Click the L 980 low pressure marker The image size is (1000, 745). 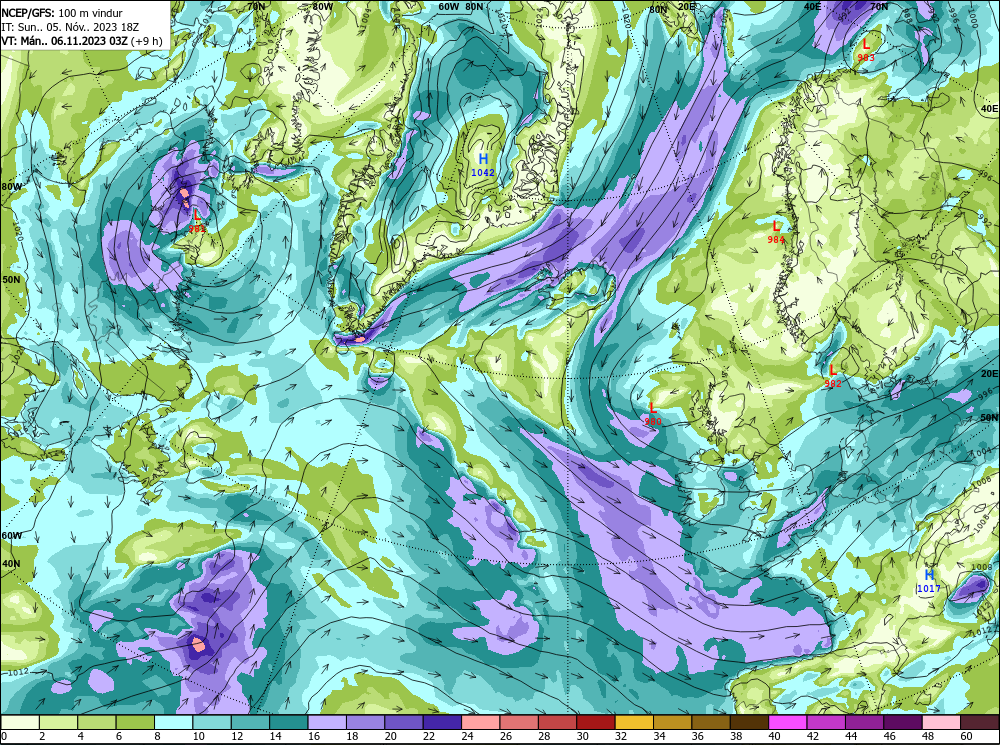point(652,413)
